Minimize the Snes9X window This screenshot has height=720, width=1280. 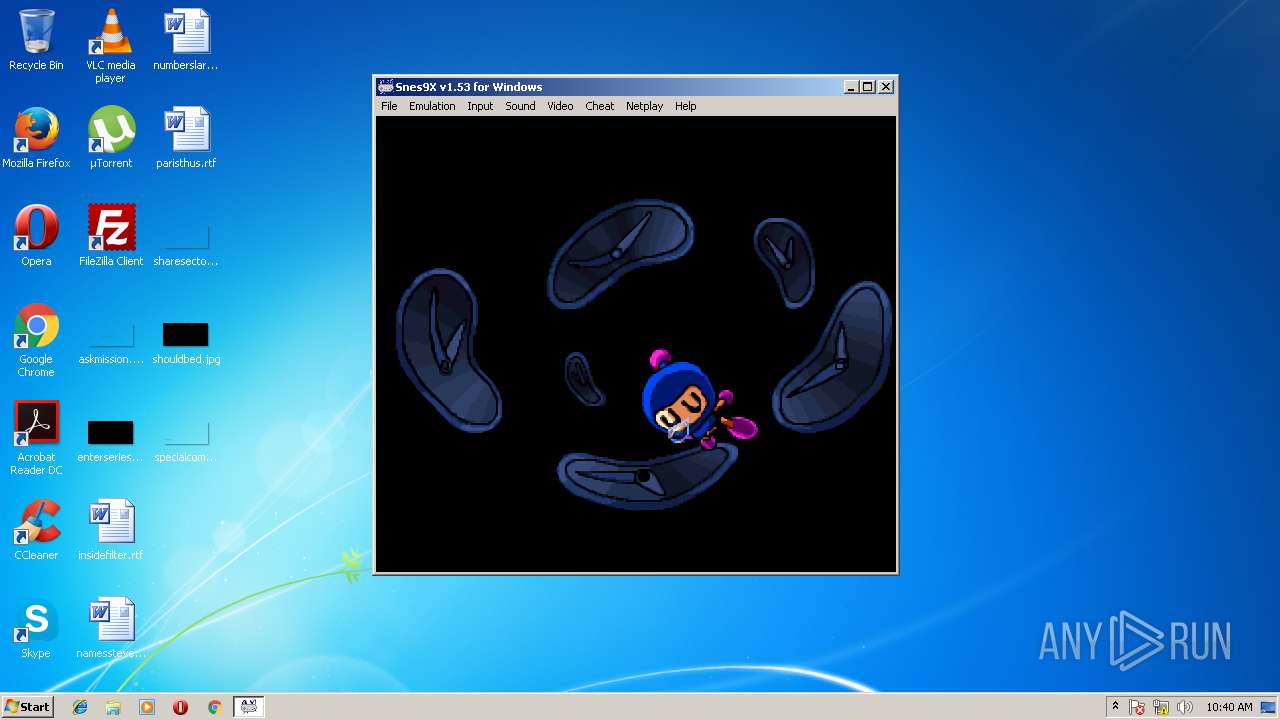point(851,87)
